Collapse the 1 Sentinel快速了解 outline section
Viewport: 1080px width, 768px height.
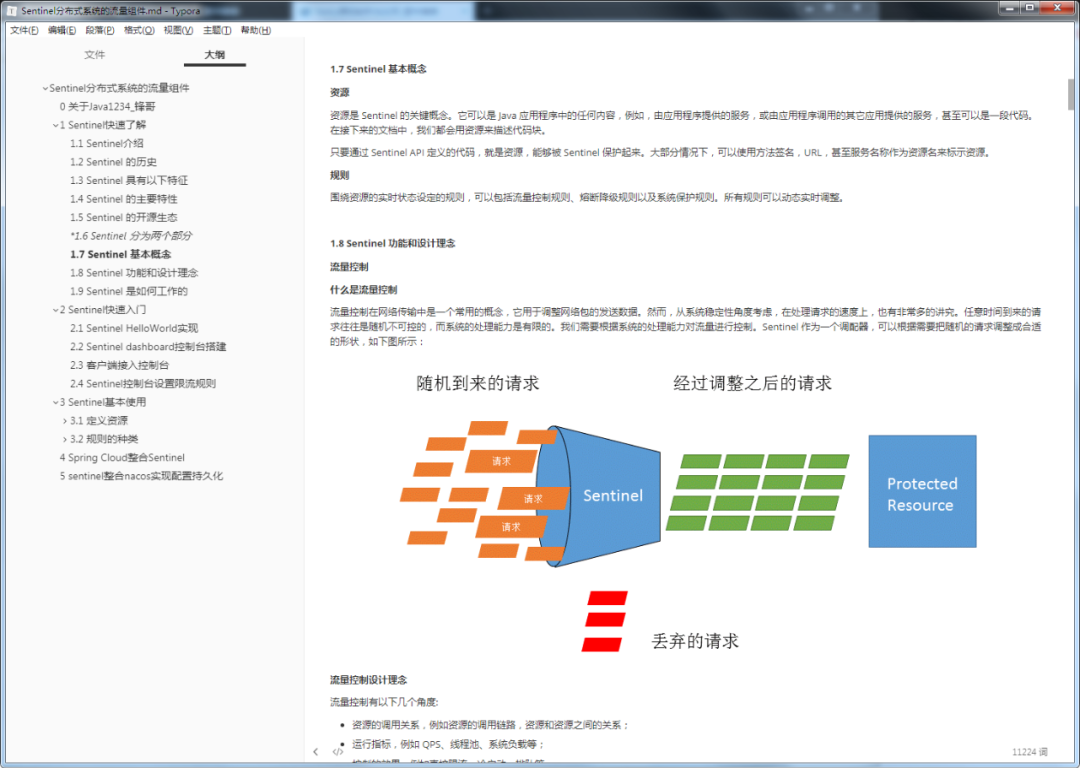(56, 125)
